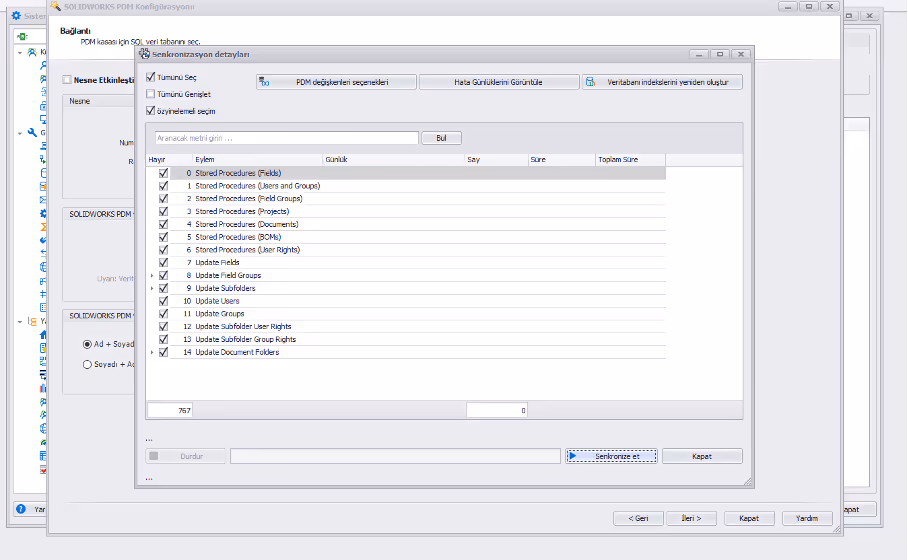Uncheck the Update Users row checkbox
The image size is (908, 560).
pyautogui.click(x=163, y=301)
